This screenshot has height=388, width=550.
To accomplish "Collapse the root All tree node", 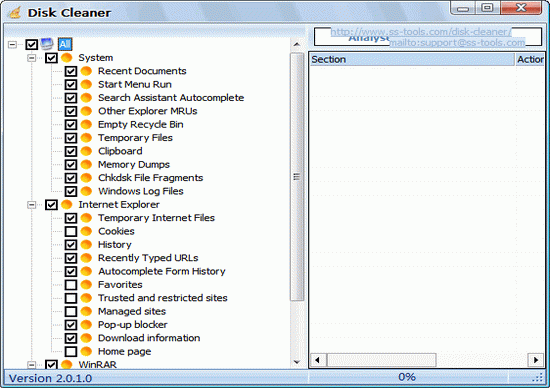I will (12, 44).
